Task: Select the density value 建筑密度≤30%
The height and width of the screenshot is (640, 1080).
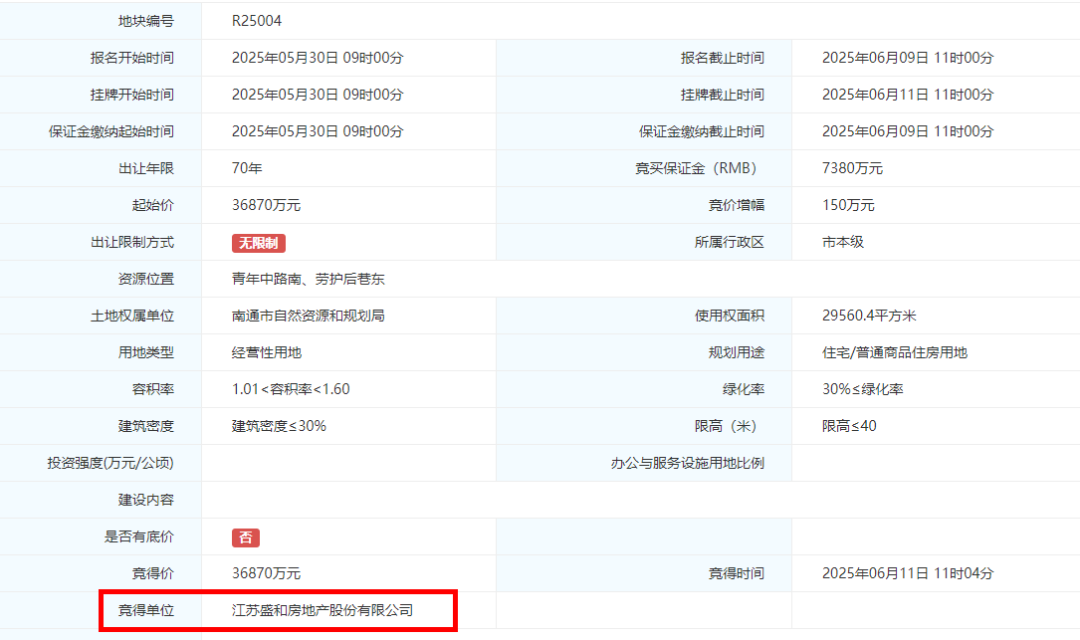Action: point(279,426)
